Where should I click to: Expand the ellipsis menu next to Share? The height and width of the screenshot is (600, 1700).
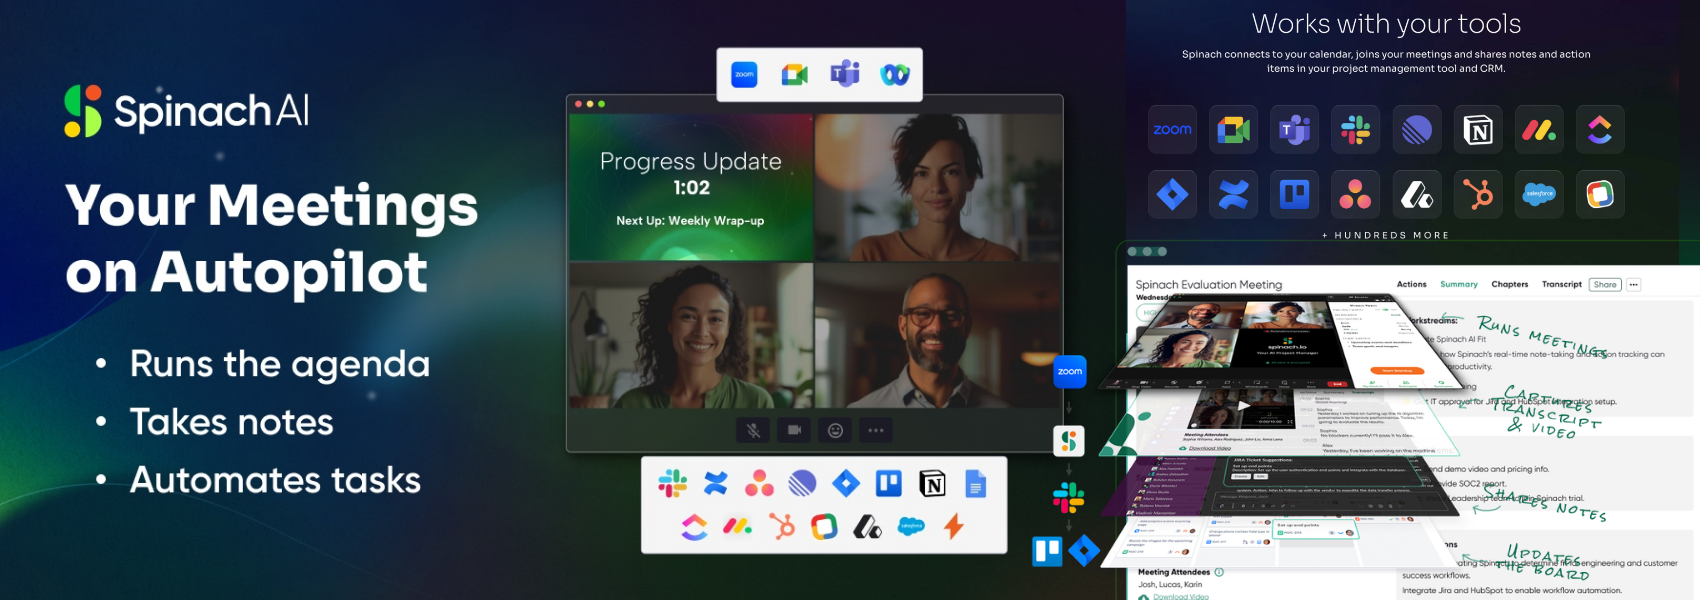tap(1633, 285)
